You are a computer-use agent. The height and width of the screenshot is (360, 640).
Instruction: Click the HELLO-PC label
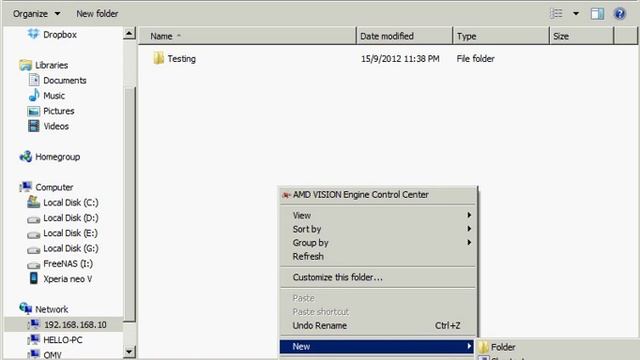point(63,340)
